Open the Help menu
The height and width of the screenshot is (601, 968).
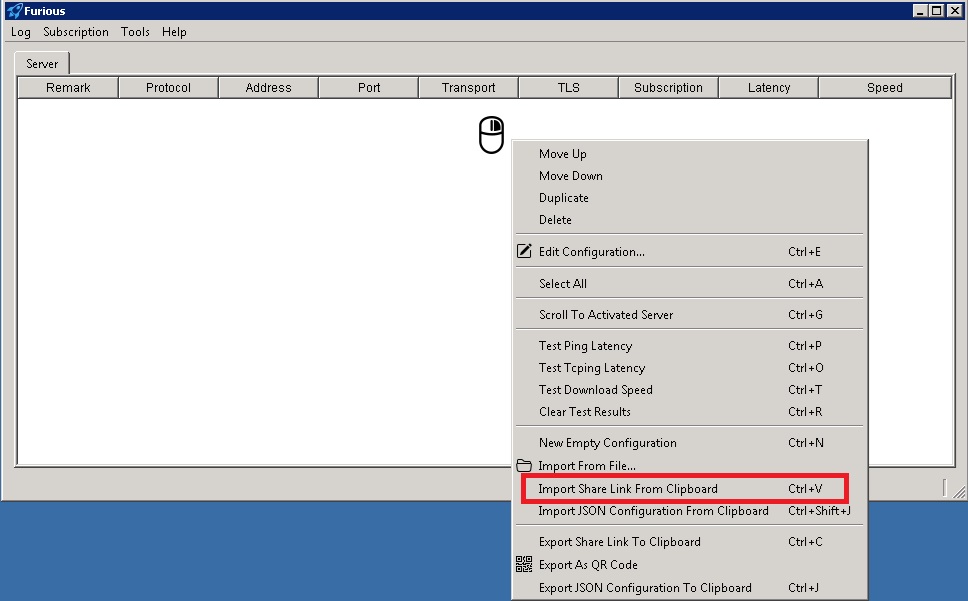(174, 32)
